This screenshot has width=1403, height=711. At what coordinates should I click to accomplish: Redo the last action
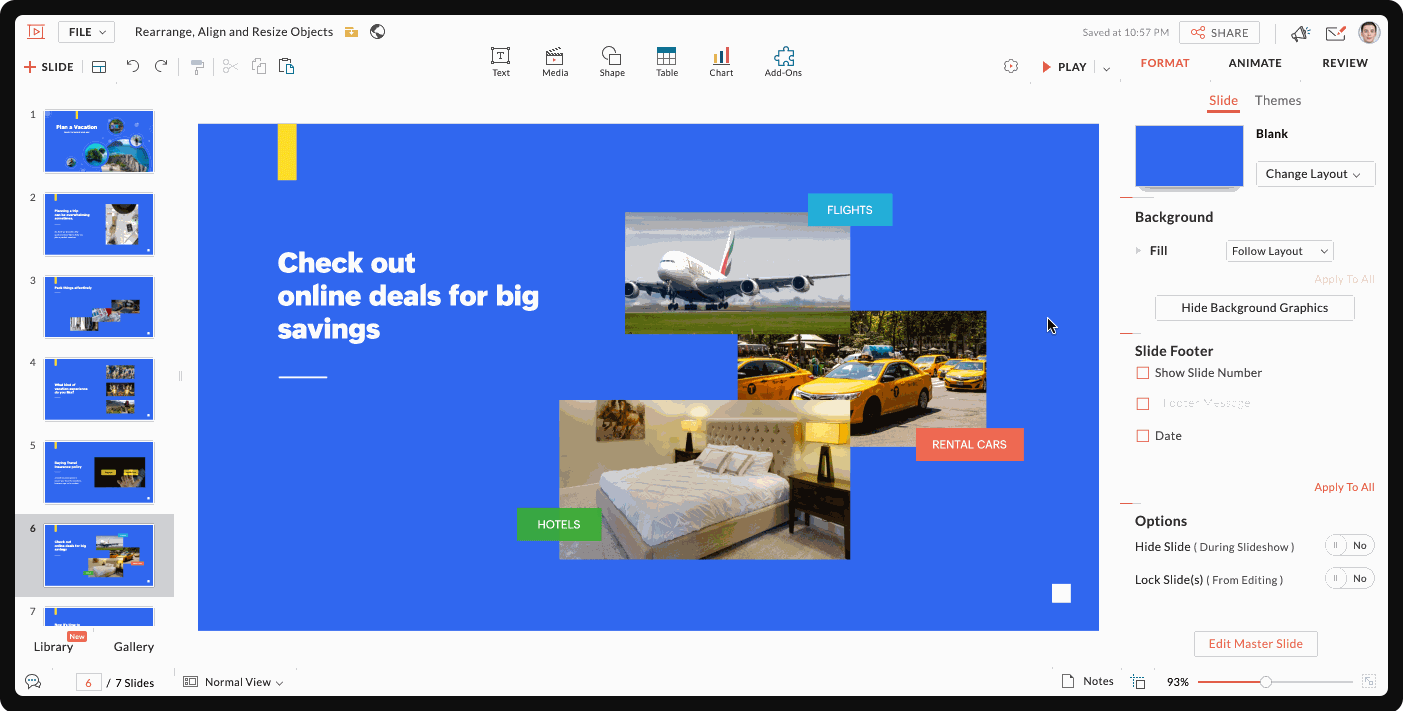tap(161, 66)
